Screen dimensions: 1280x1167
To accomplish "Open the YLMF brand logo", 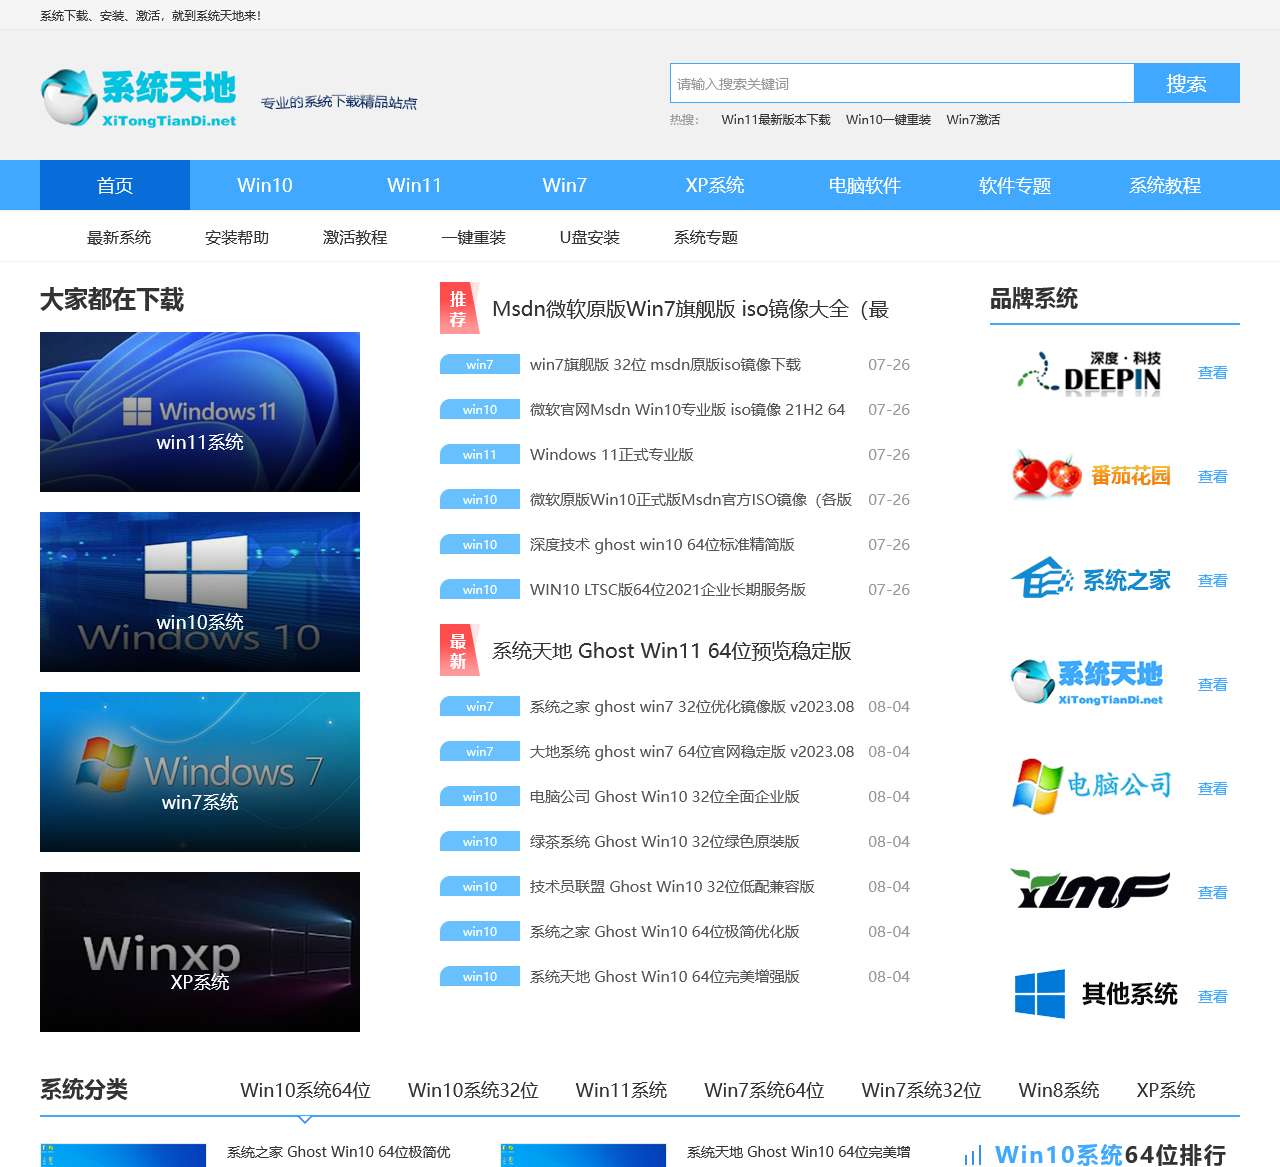I will [x=1090, y=889].
